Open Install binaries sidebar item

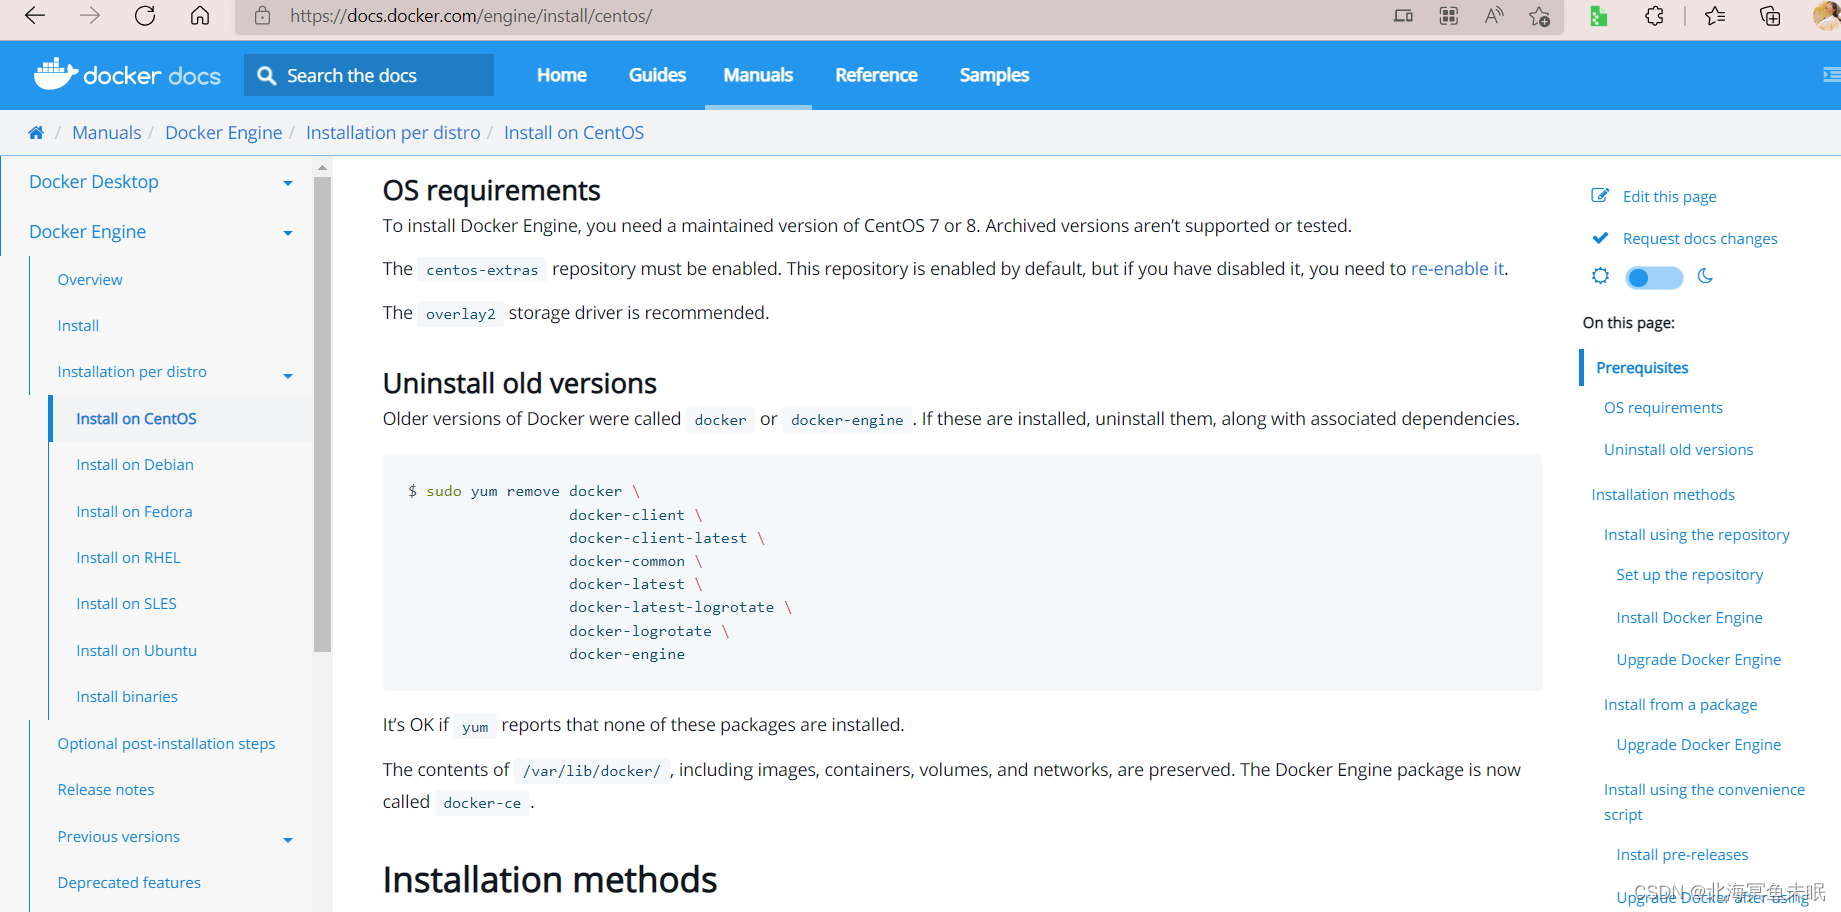[x=127, y=697]
